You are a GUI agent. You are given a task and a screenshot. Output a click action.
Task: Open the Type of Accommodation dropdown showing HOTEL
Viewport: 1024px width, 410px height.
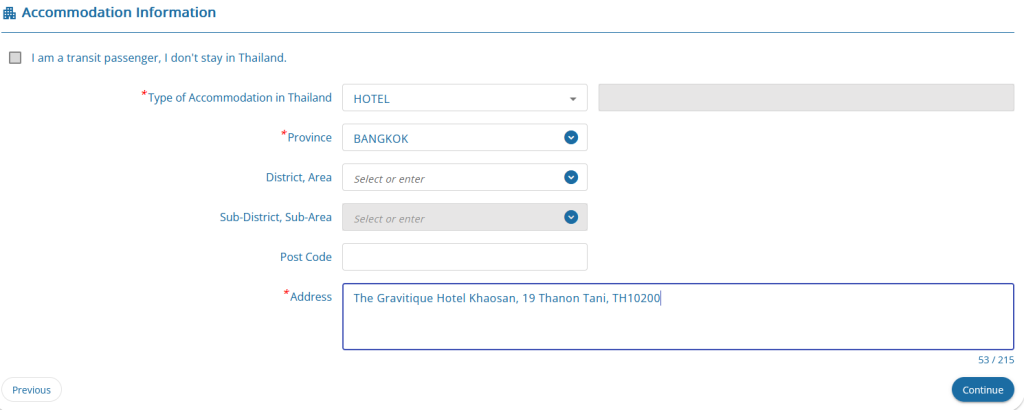(465, 98)
